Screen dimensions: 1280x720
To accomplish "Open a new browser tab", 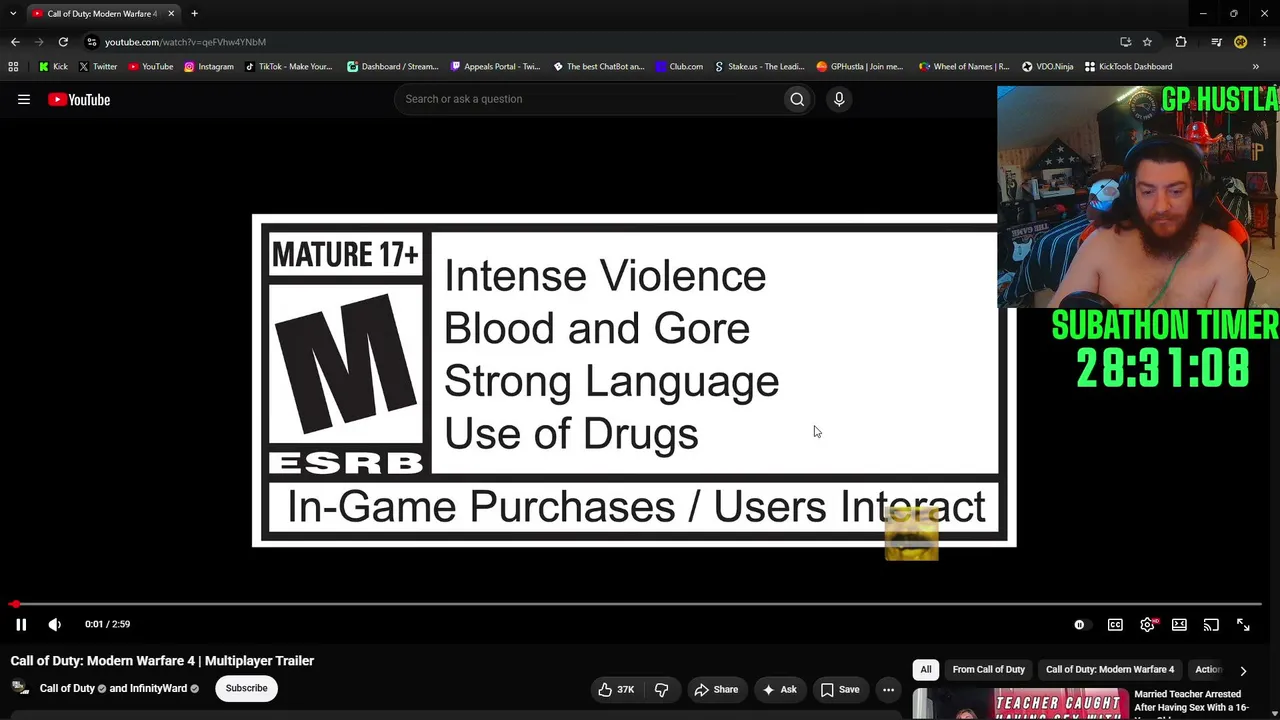I will pos(194,14).
